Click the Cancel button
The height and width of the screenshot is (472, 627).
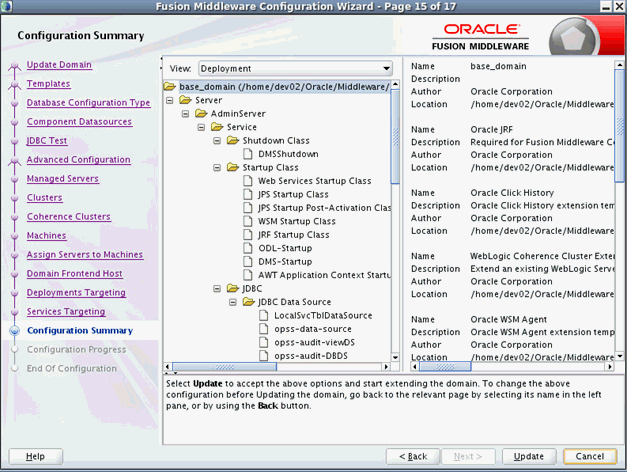click(590, 456)
